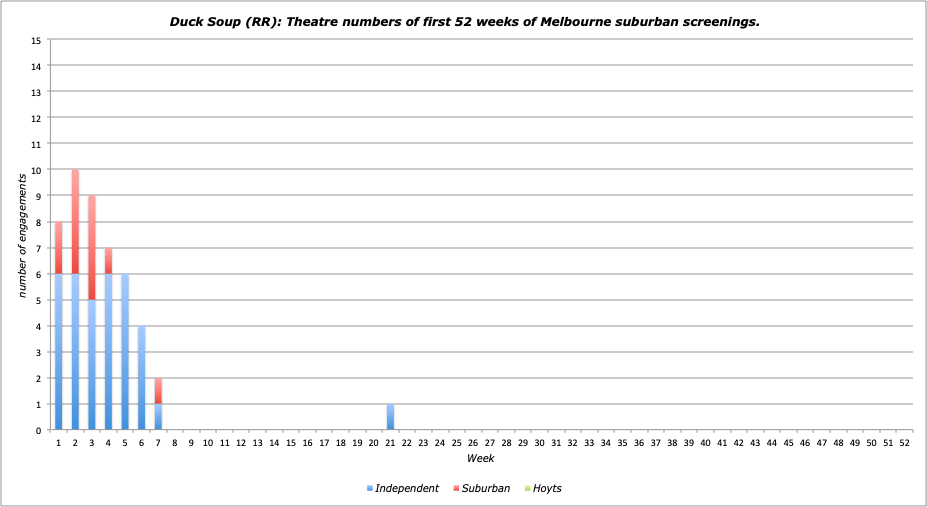
Task: Pick the blue bar for week 6
Action: point(141,378)
